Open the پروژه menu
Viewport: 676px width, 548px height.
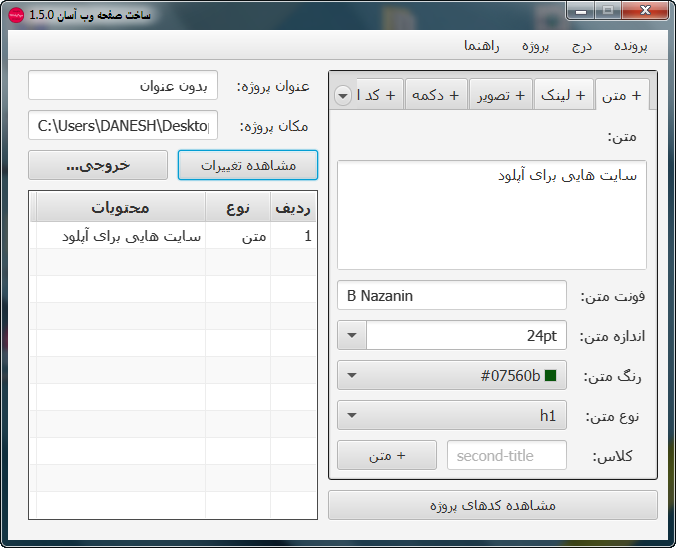click(x=535, y=46)
